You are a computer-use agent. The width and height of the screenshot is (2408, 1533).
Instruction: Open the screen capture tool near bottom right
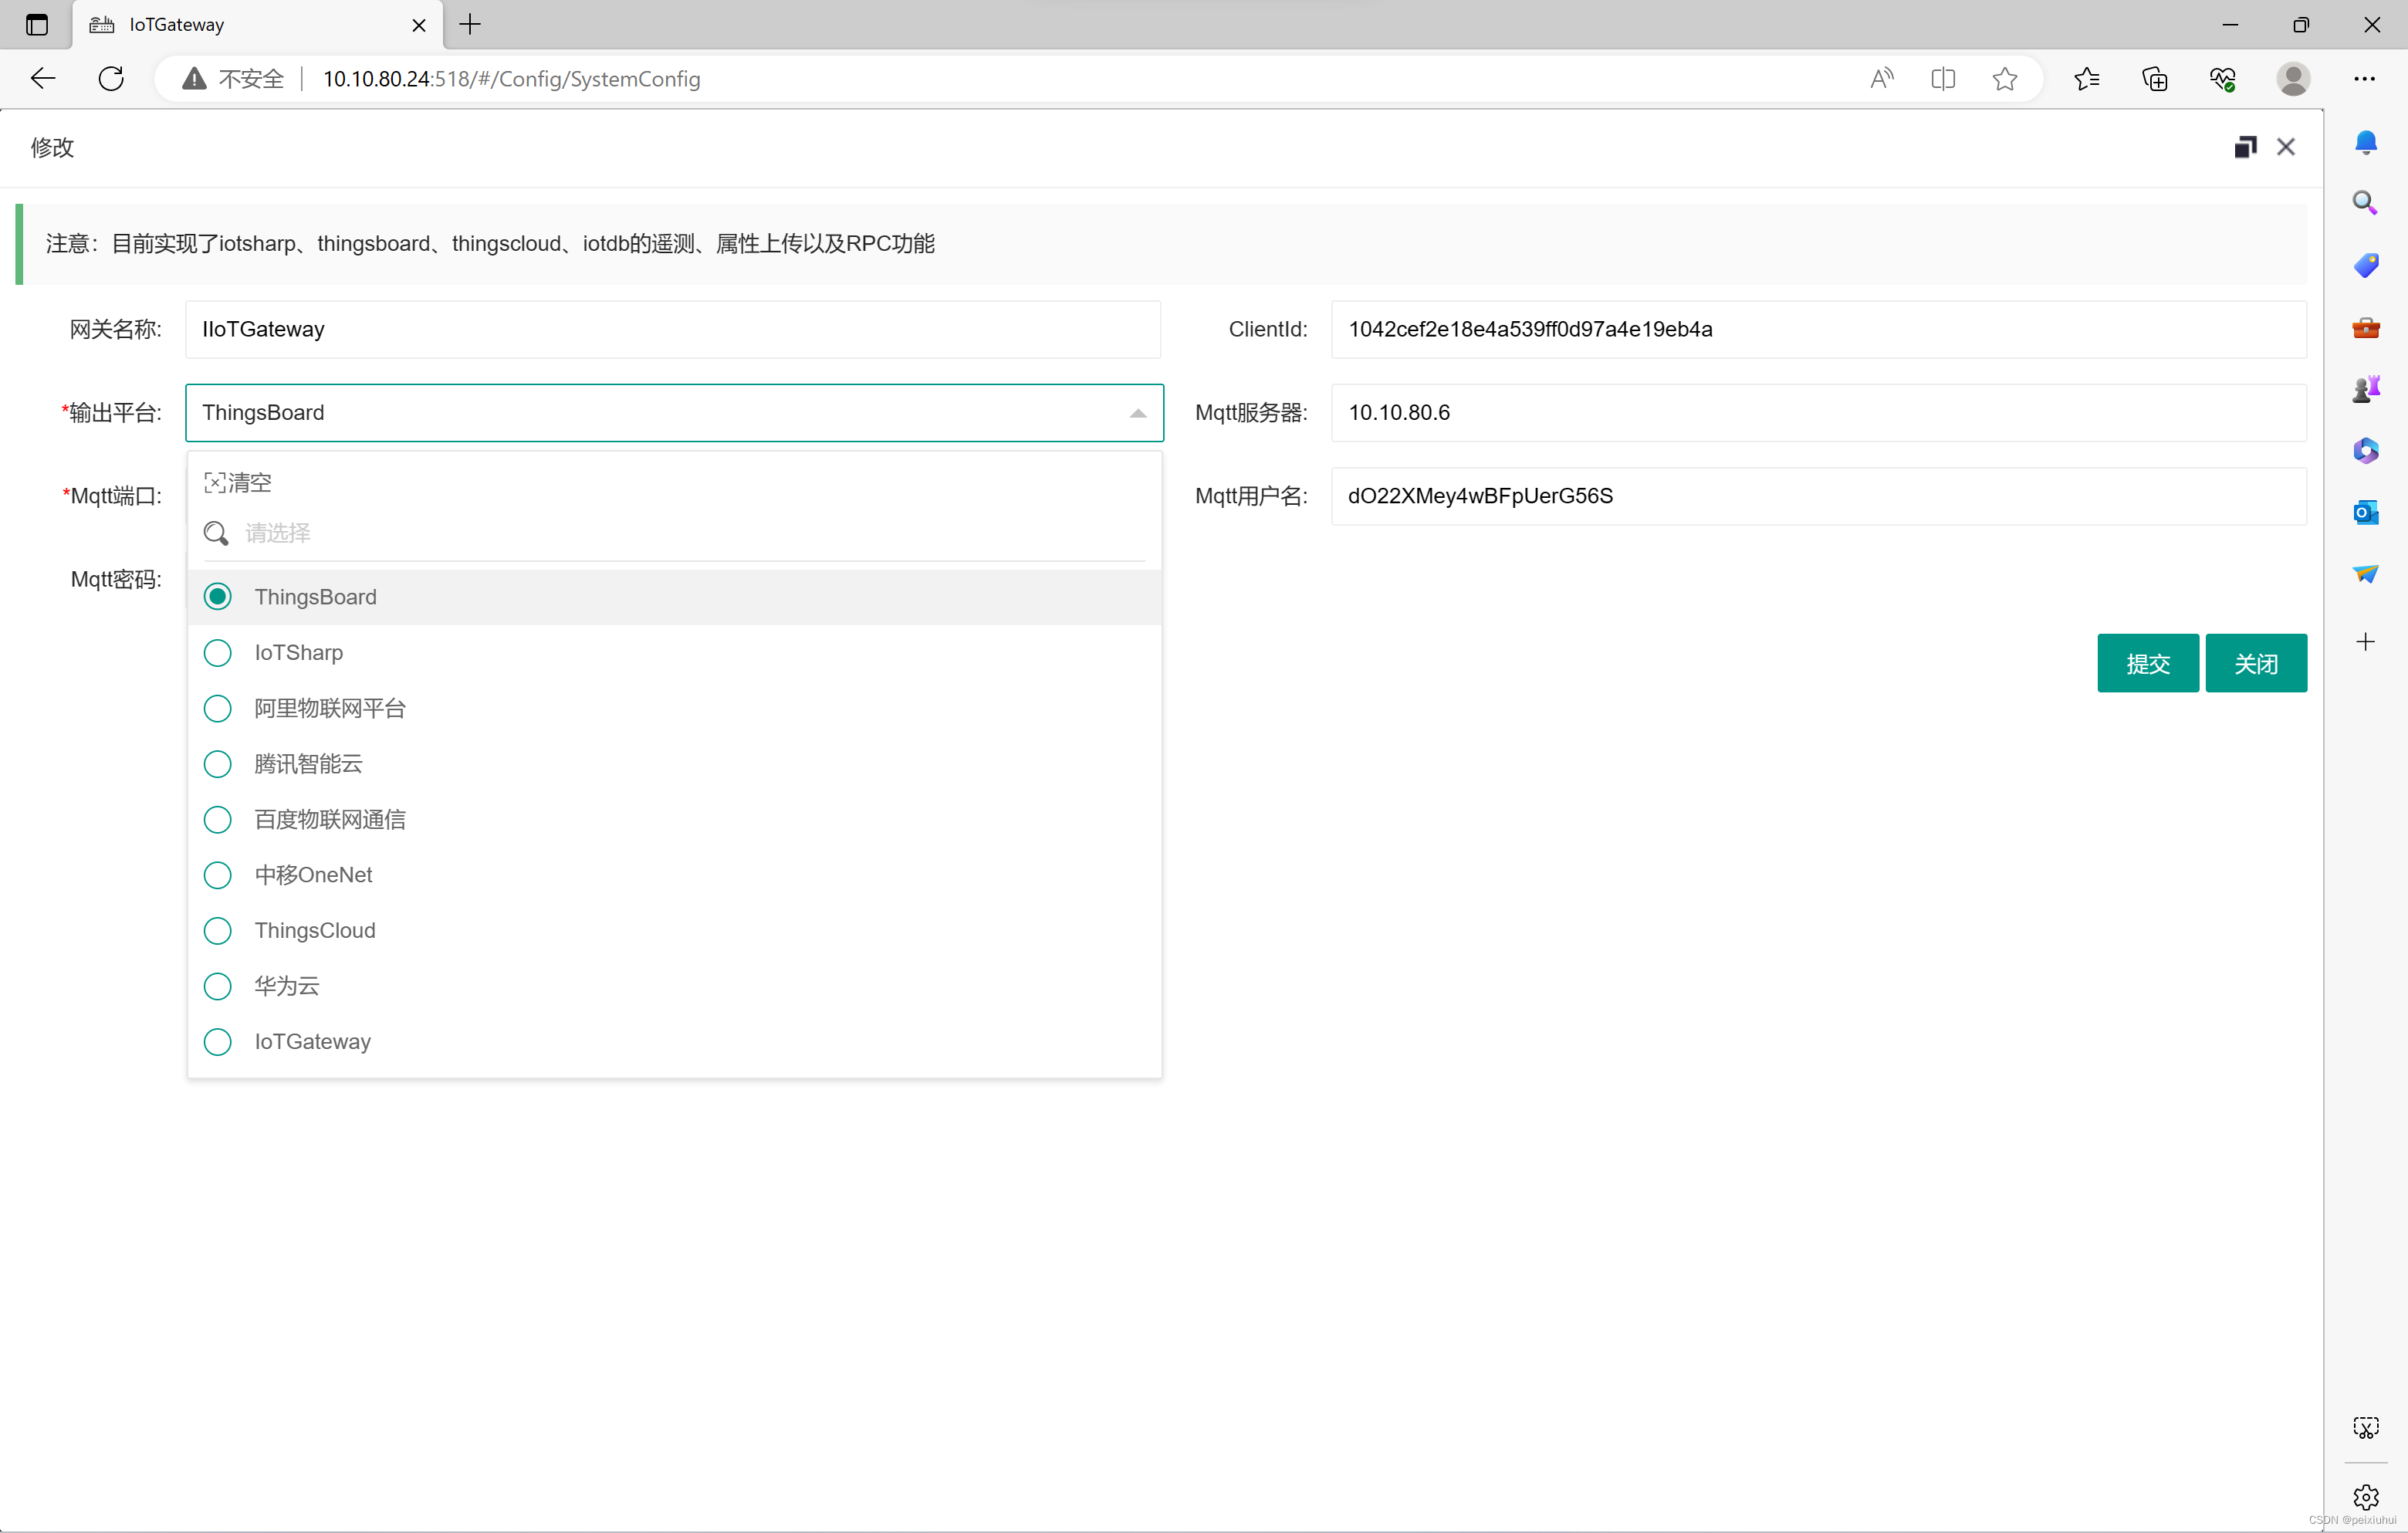2367,1427
